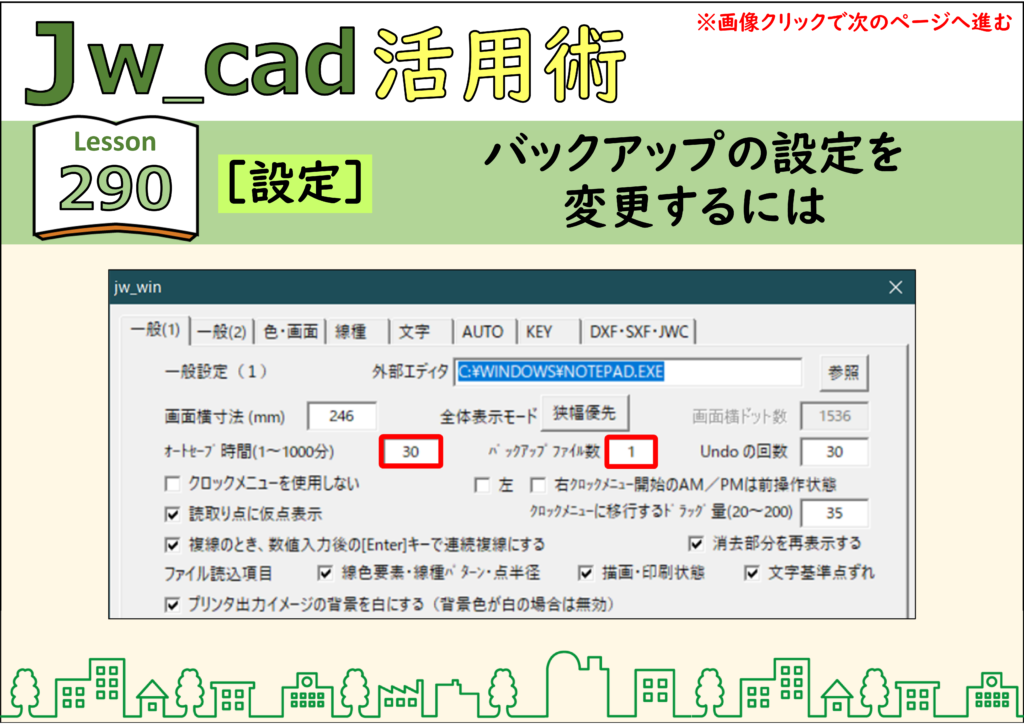Click the 画面横寸法 (mm) field
The image size is (1024, 724).
pyautogui.click(x=342, y=416)
